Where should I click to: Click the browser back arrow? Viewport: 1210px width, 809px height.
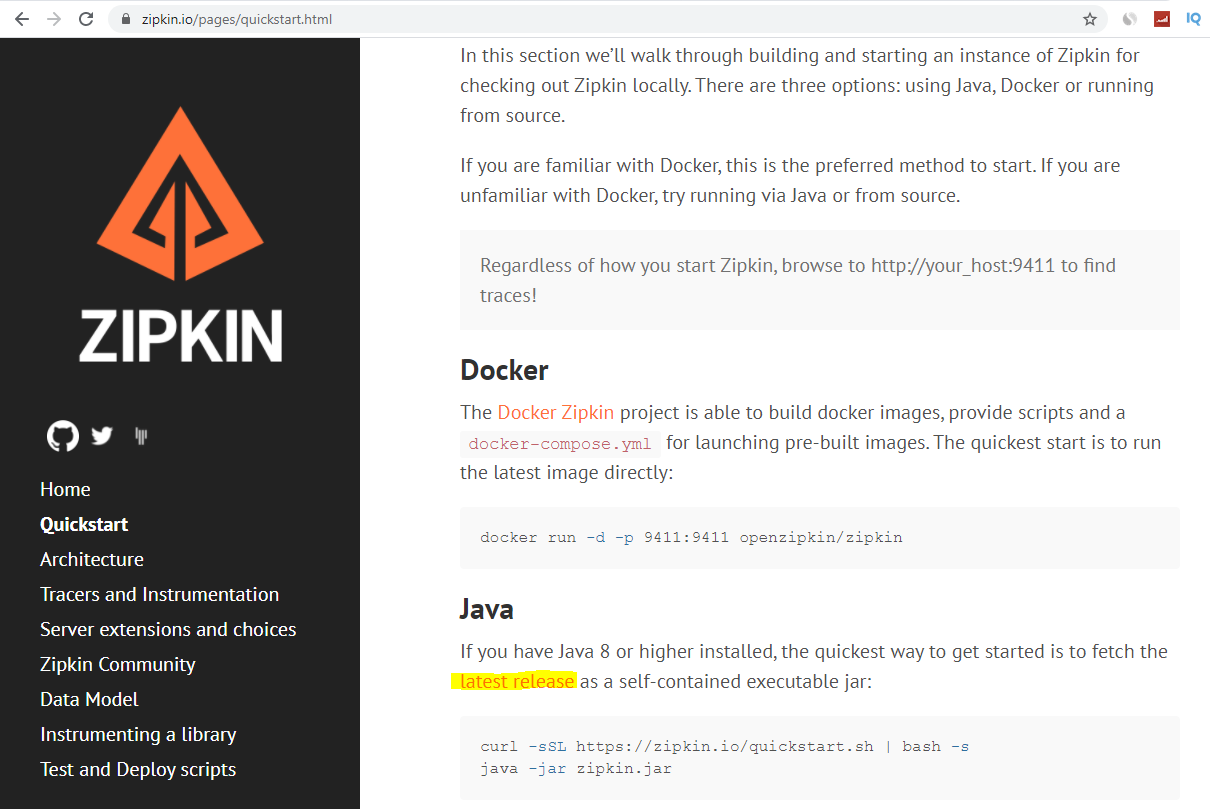tap(22, 19)
